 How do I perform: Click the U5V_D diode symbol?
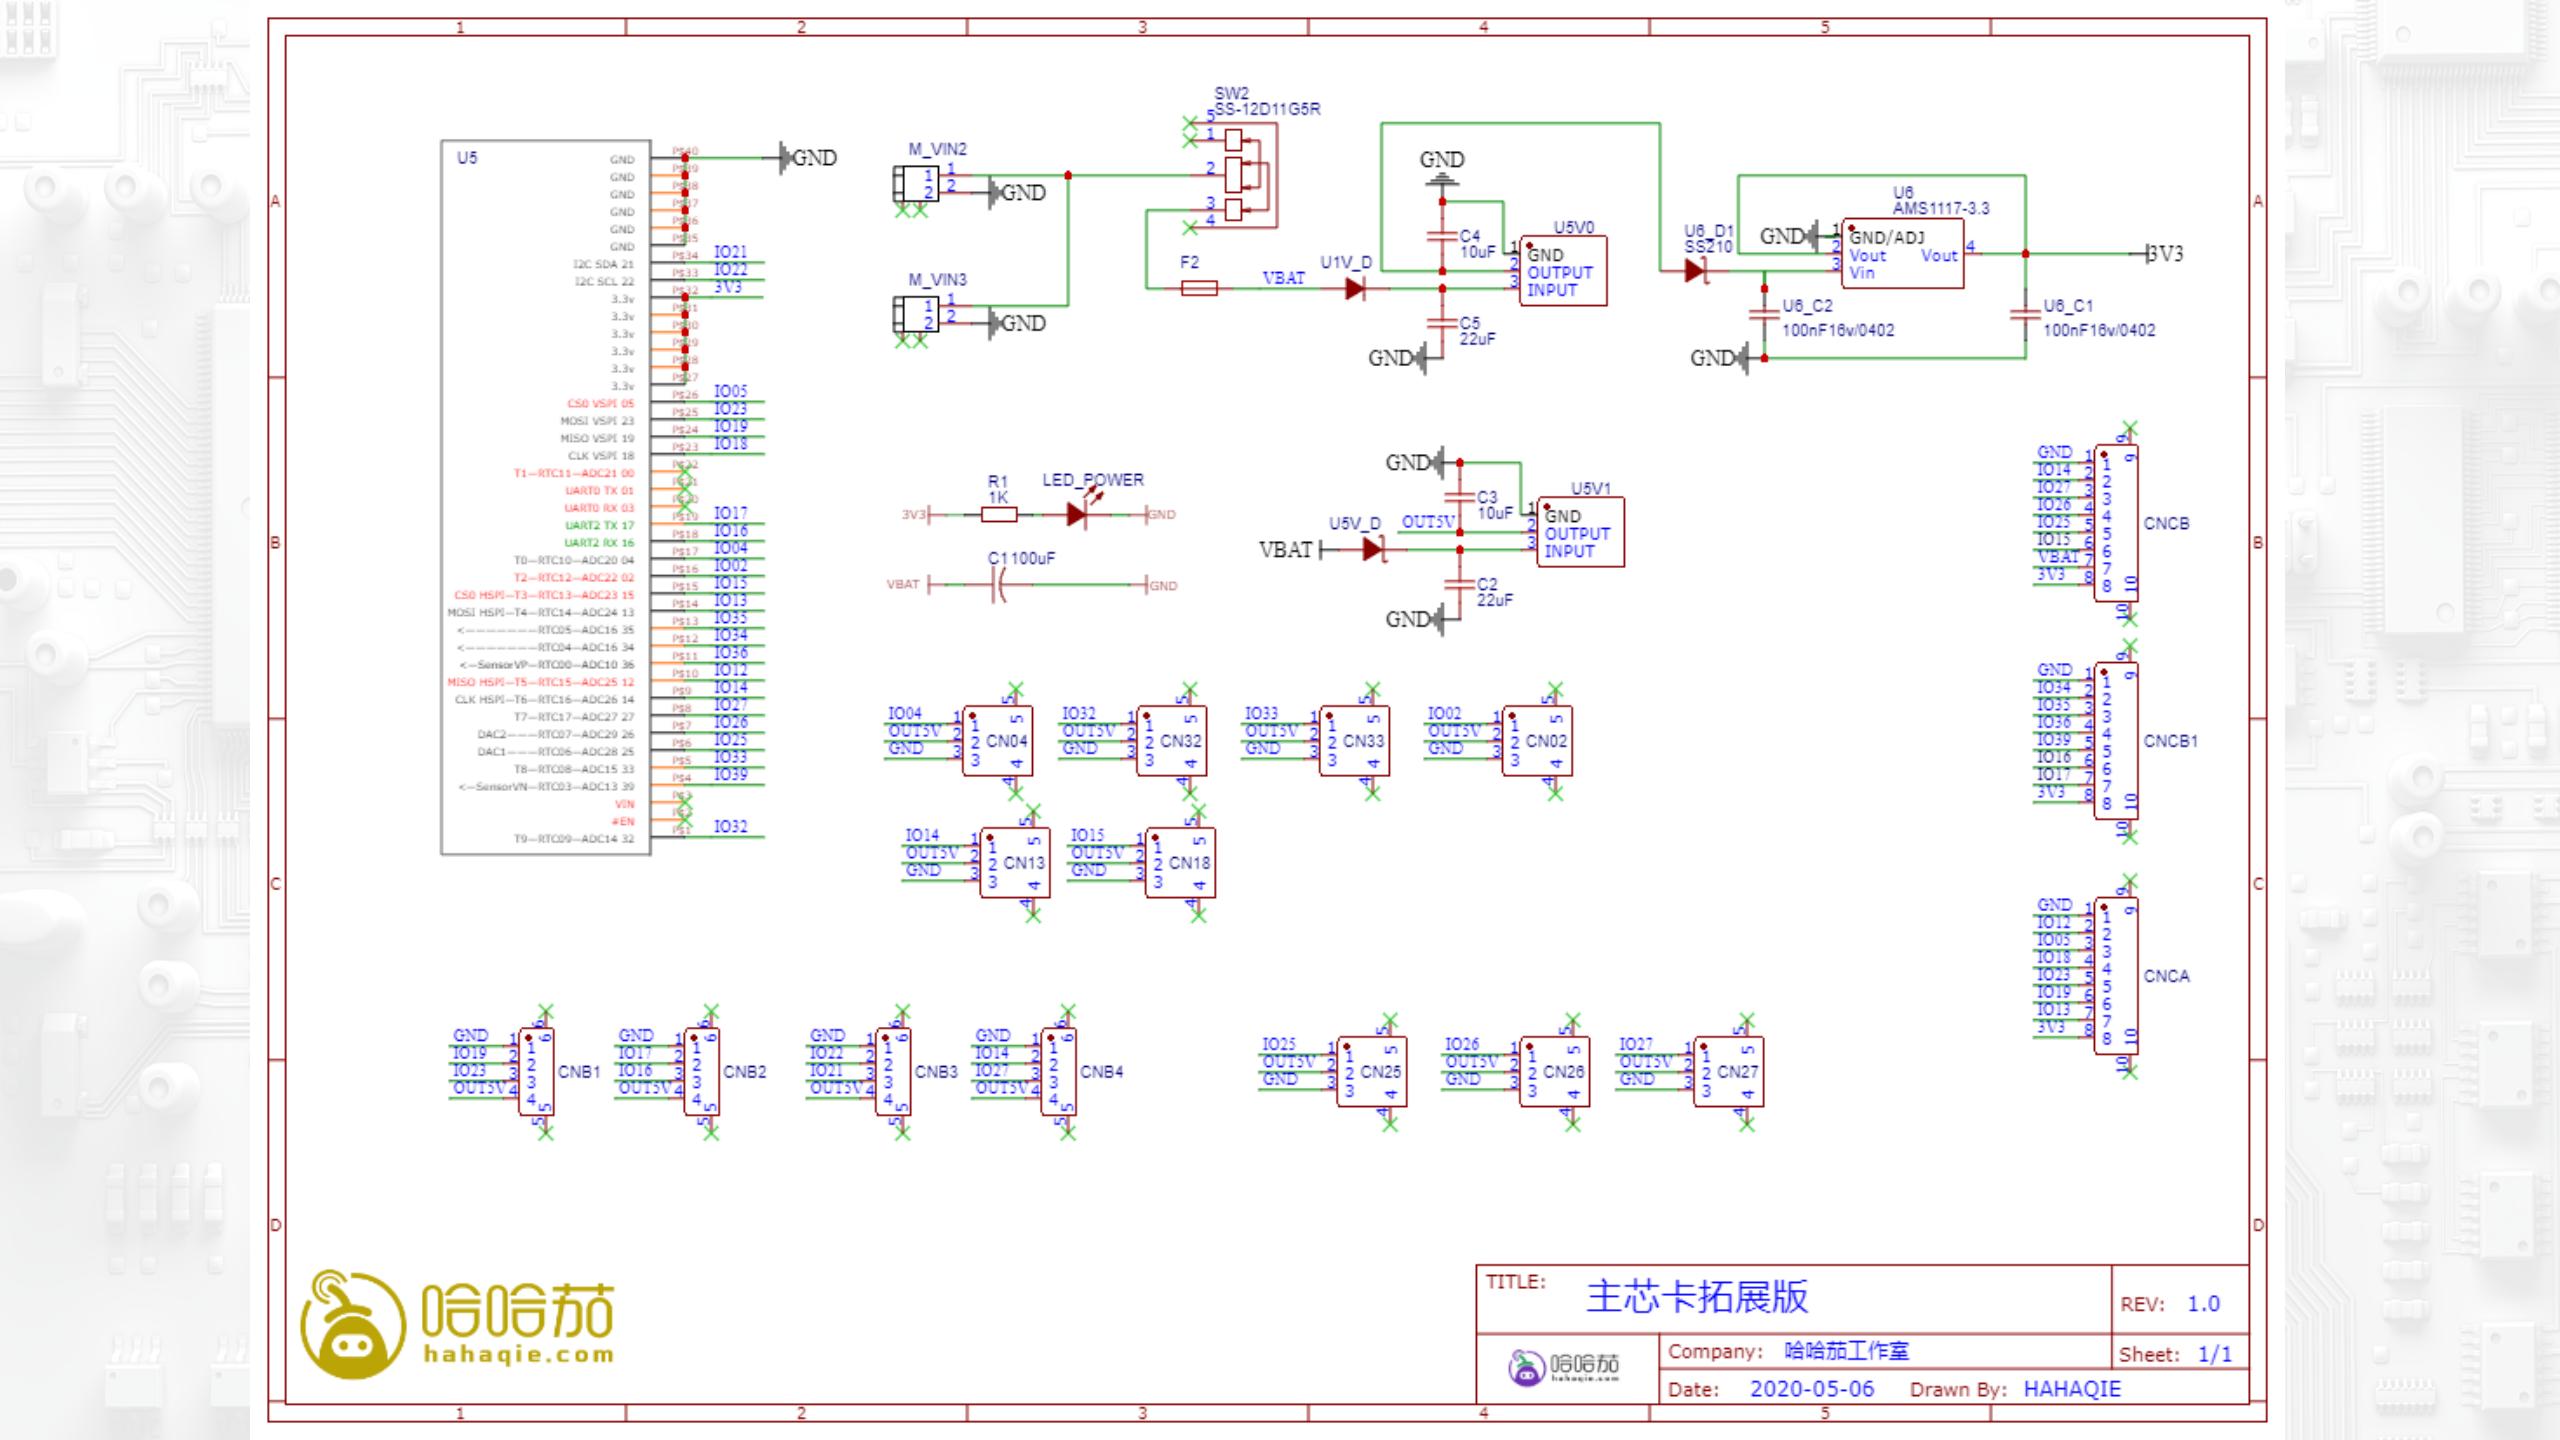(x=1374, y=549)
